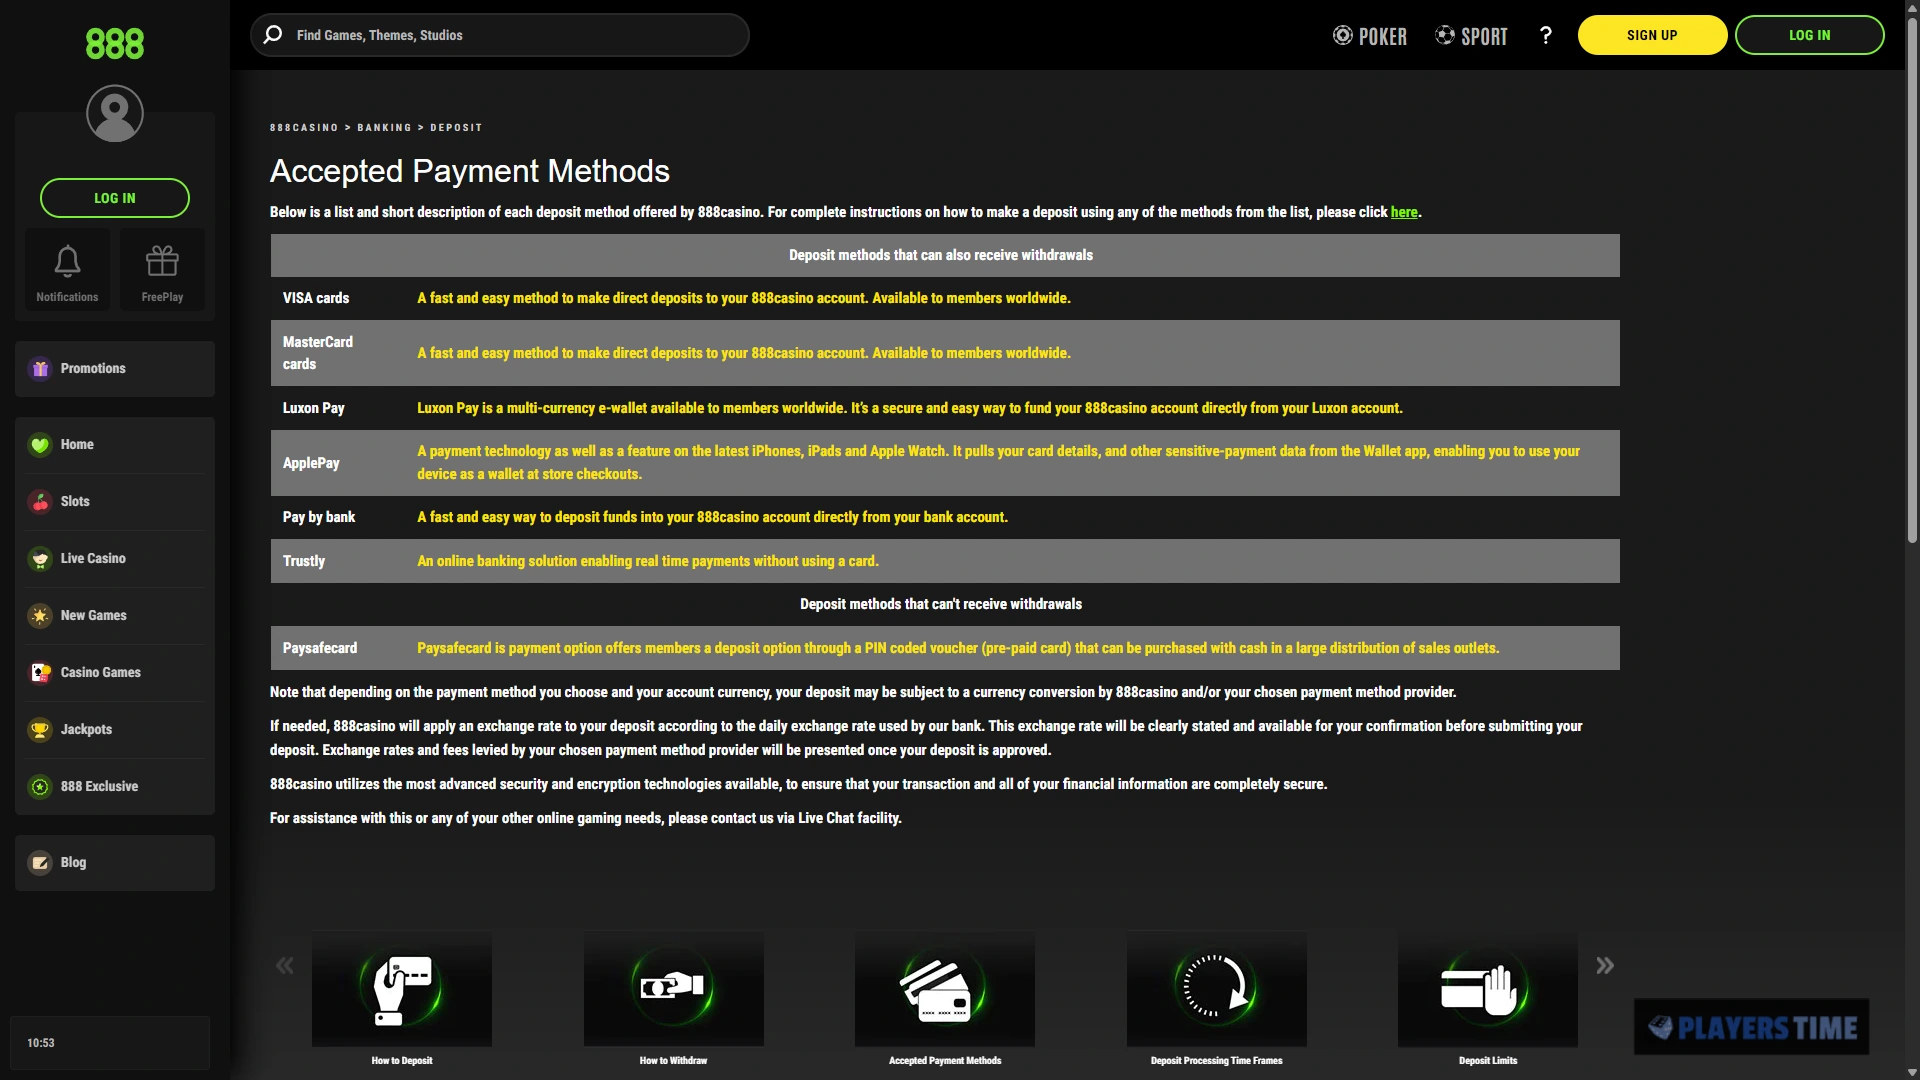Open the Live Casino menu item

[115, 559]
